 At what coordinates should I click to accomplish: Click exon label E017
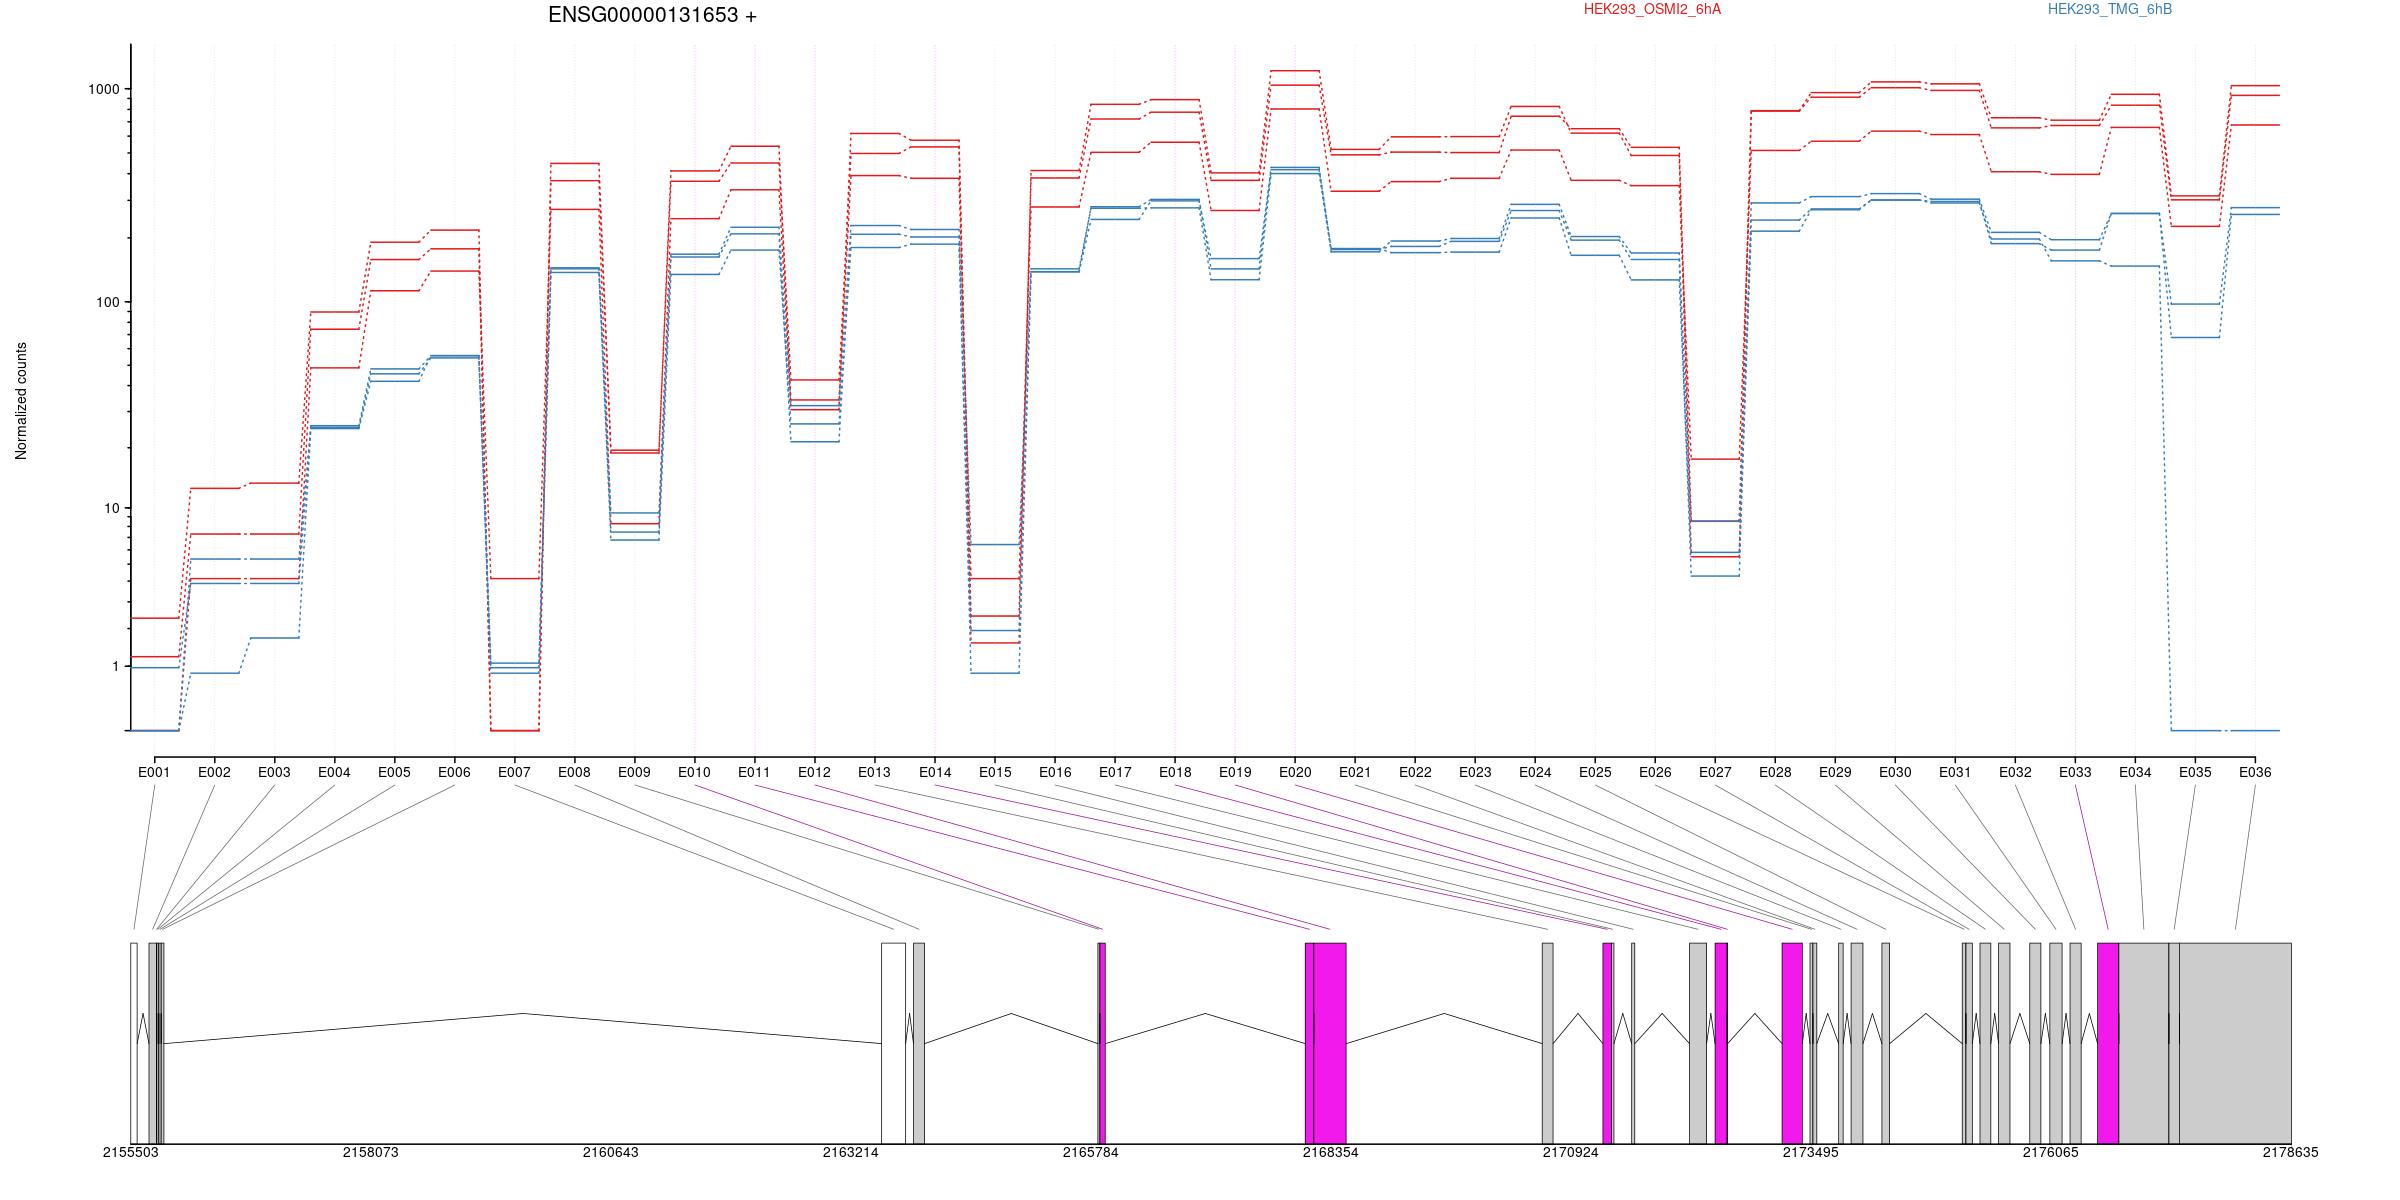(x=1115, y=772)
